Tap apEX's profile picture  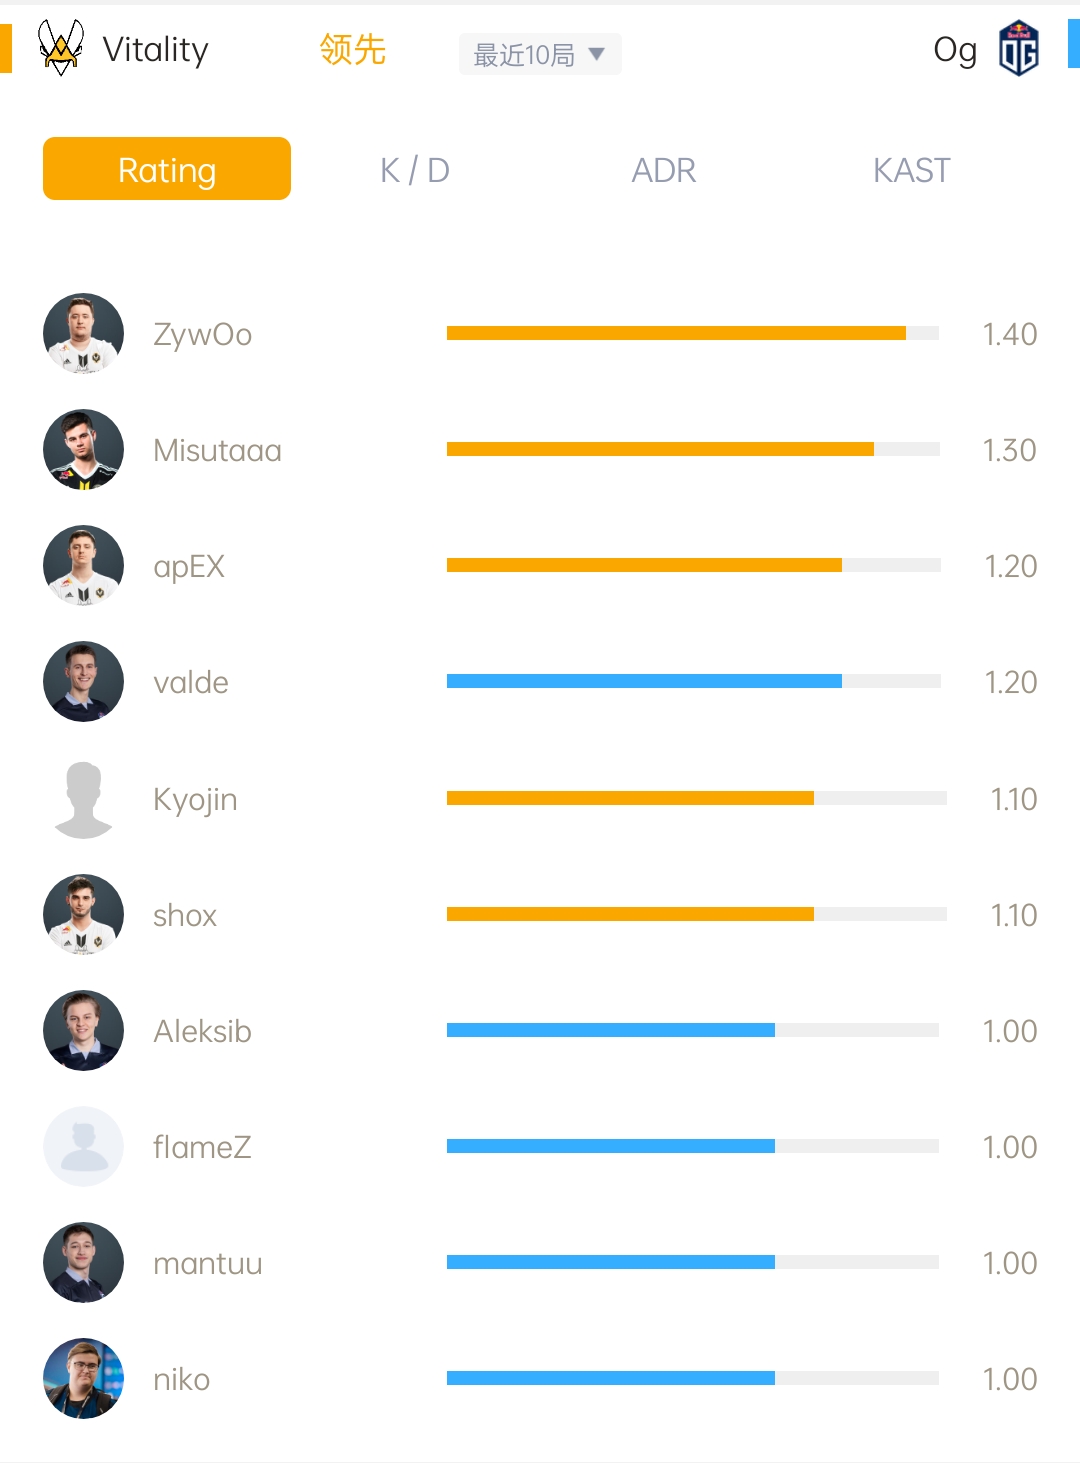84,565
